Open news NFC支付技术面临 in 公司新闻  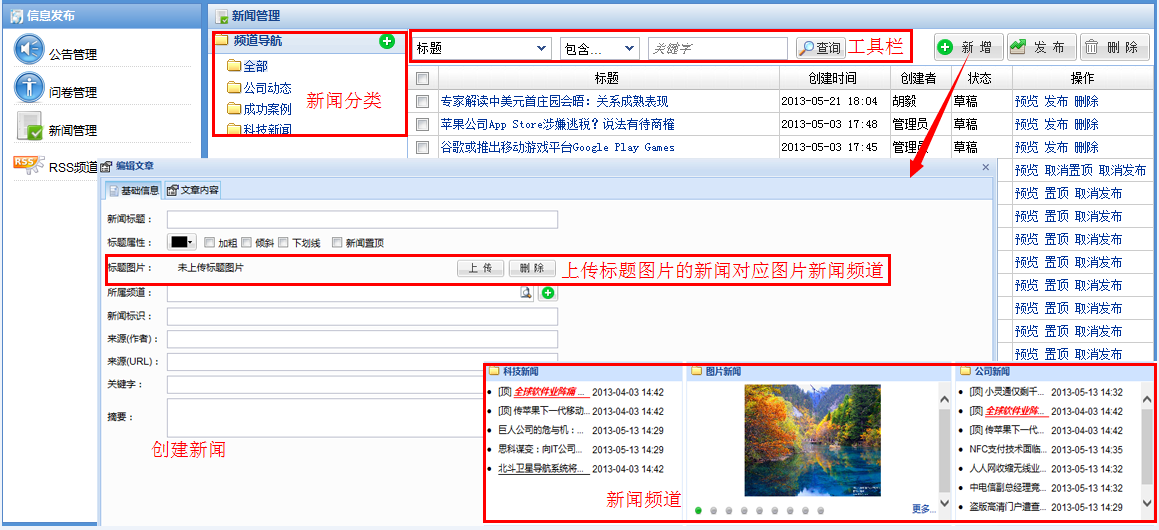(1007, 449)
